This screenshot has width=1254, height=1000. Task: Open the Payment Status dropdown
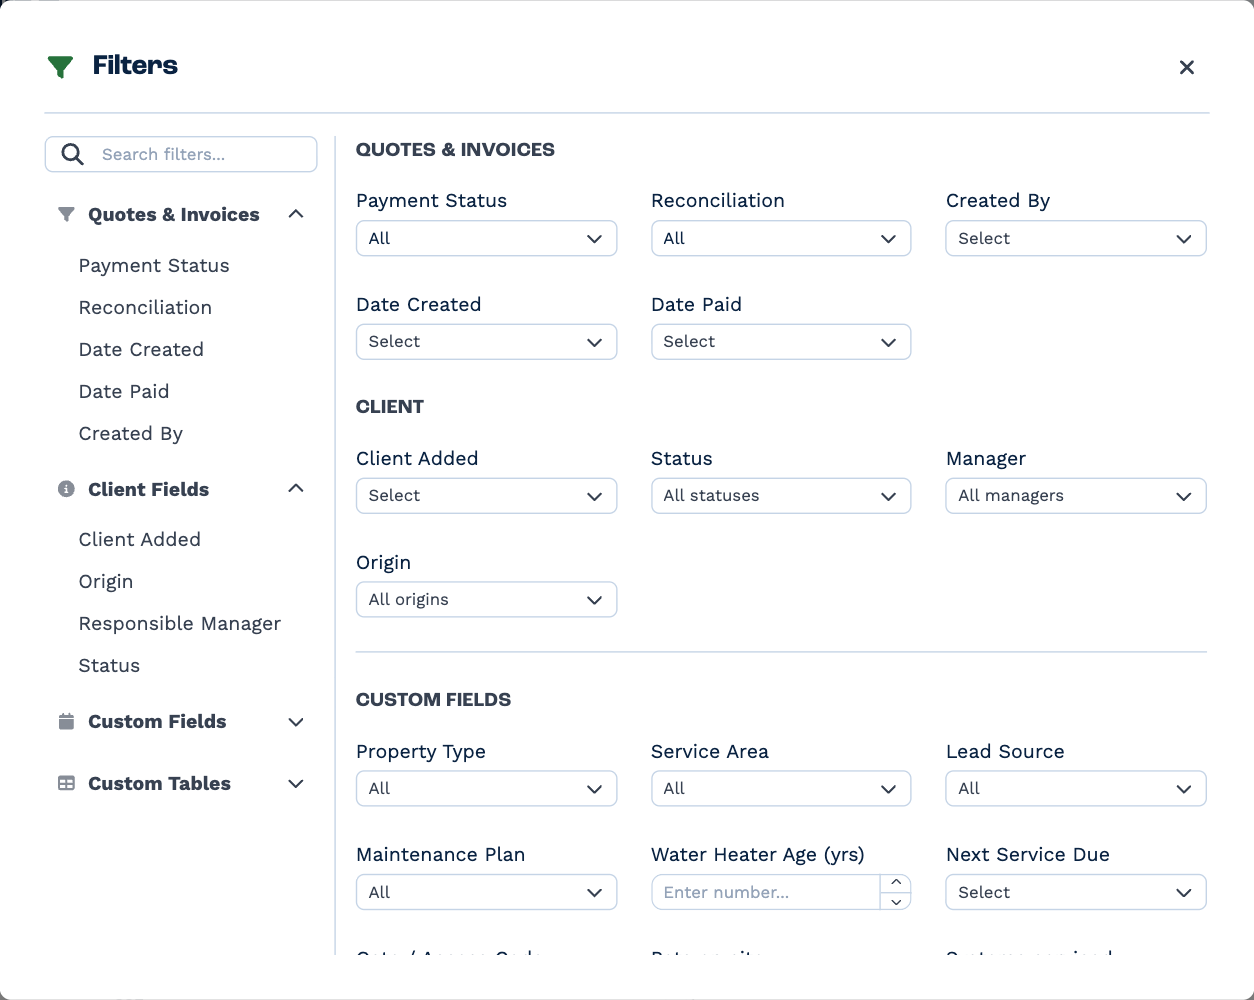[486, 238]
